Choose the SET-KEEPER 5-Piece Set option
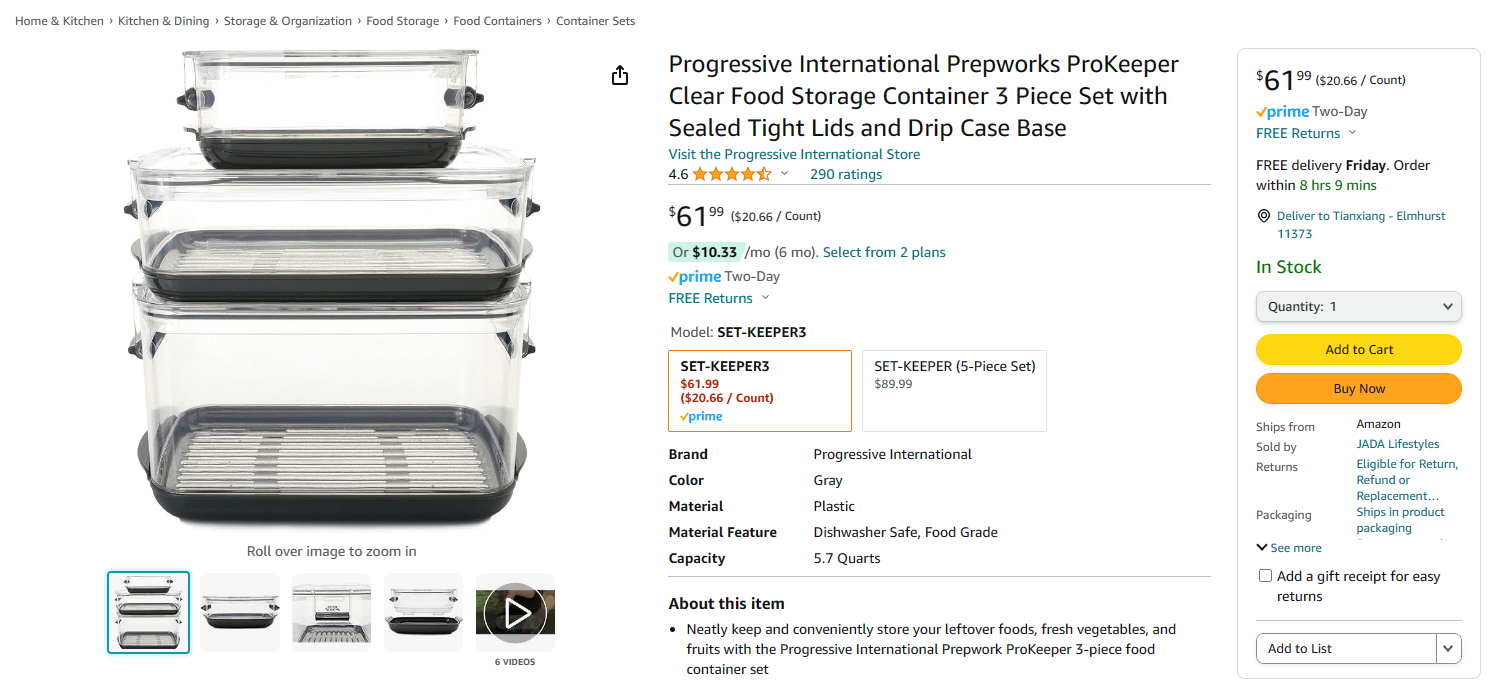This screenshot has width=1492, height=681. 954,391
